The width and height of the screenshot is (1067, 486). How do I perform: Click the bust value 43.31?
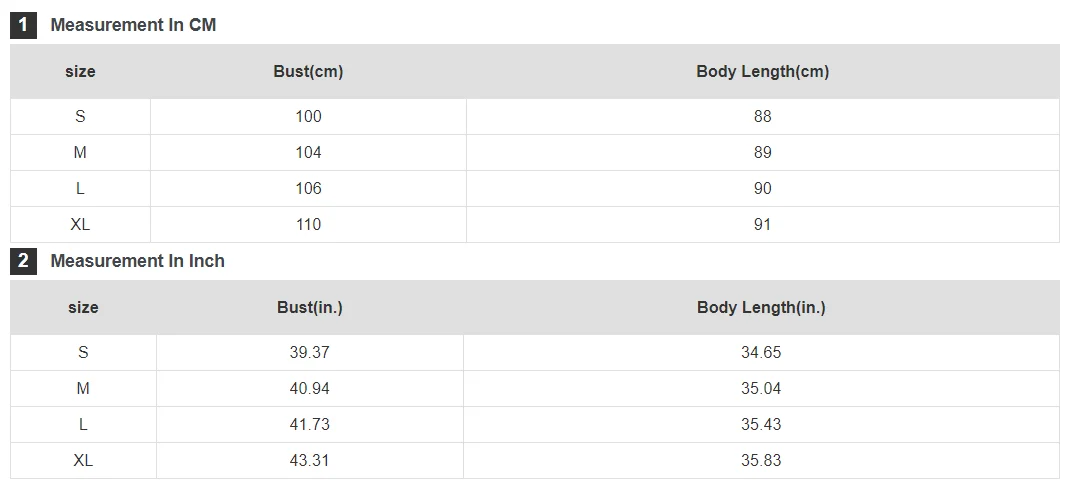(310, 461)
